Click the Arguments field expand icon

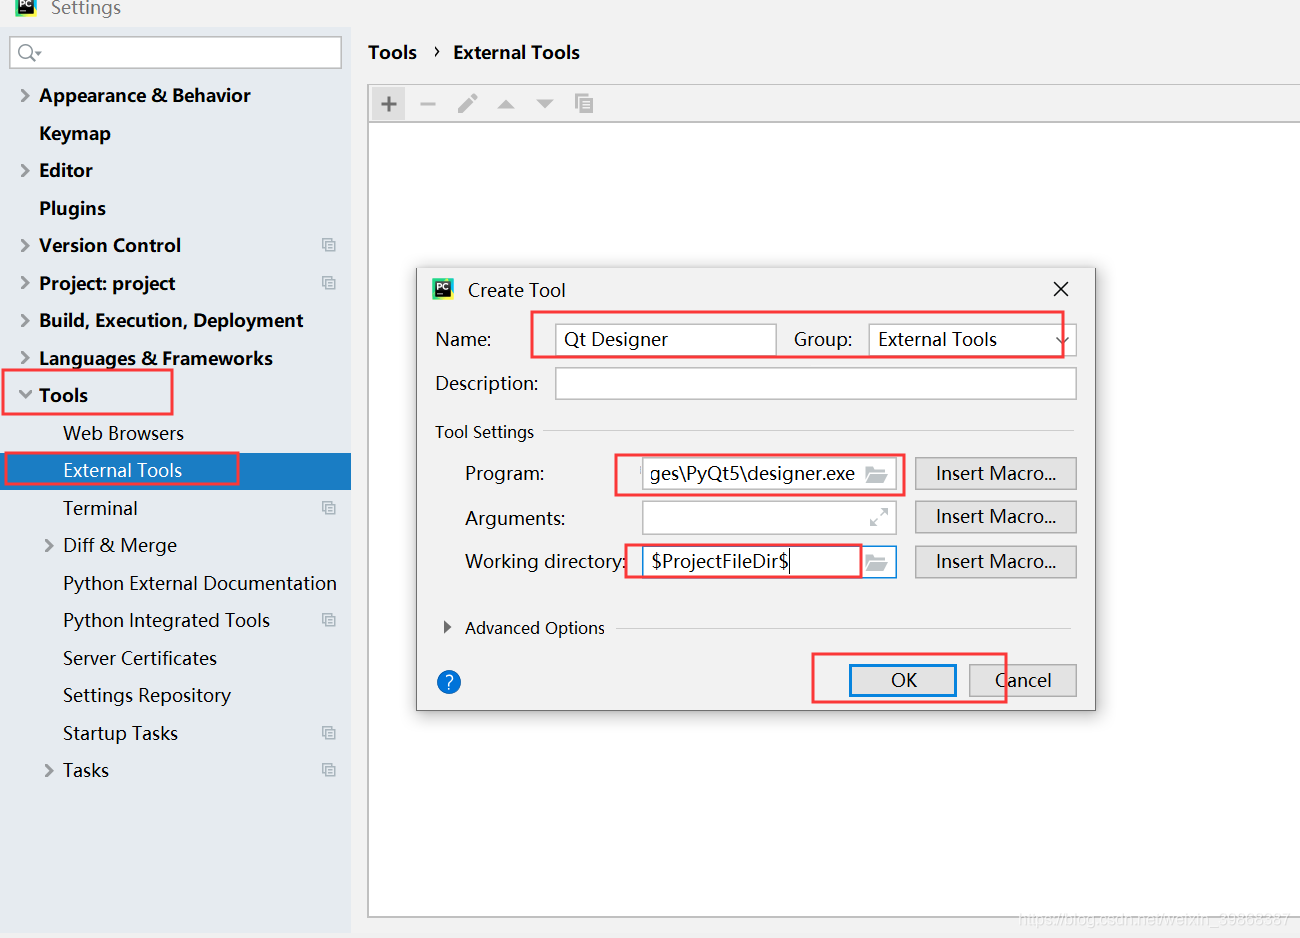pos(879,517)
